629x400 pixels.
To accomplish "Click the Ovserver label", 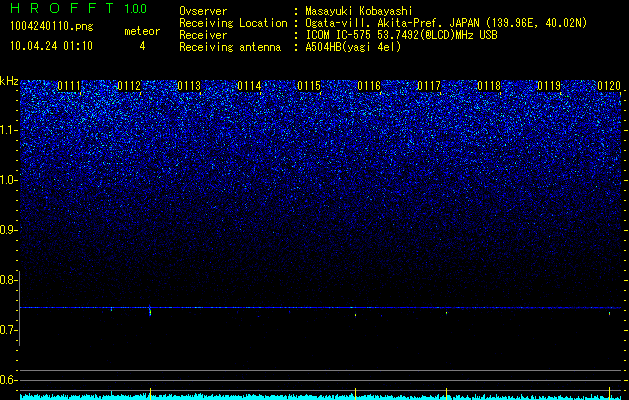I will click(203, 12).
